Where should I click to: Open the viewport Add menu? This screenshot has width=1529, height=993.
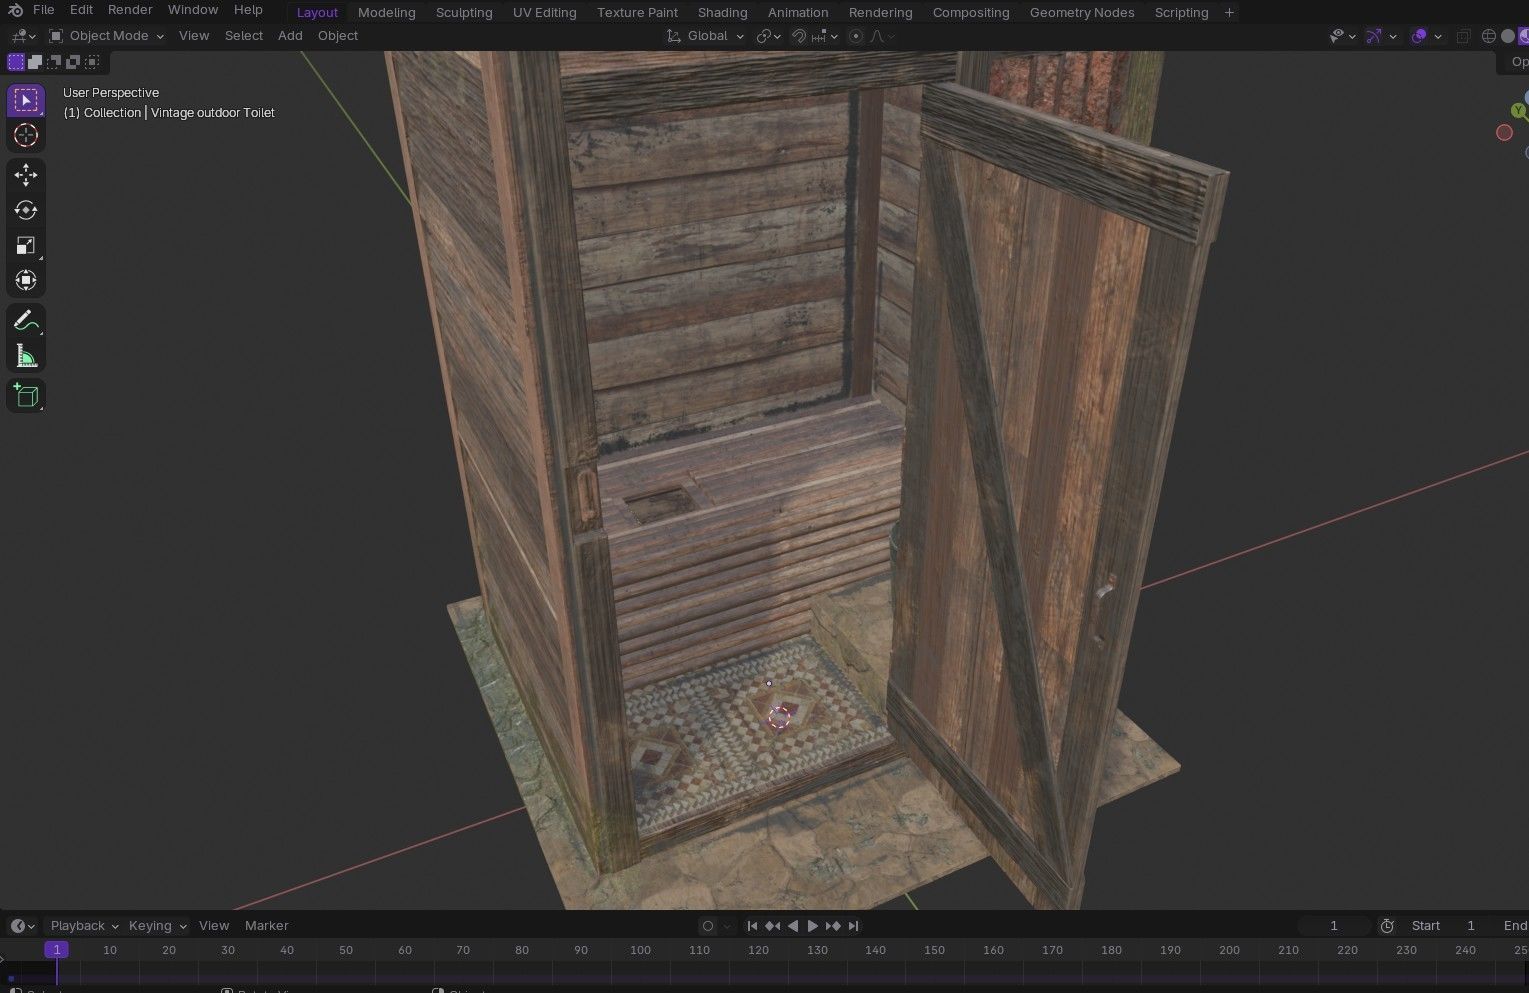(x=290, y=36)
